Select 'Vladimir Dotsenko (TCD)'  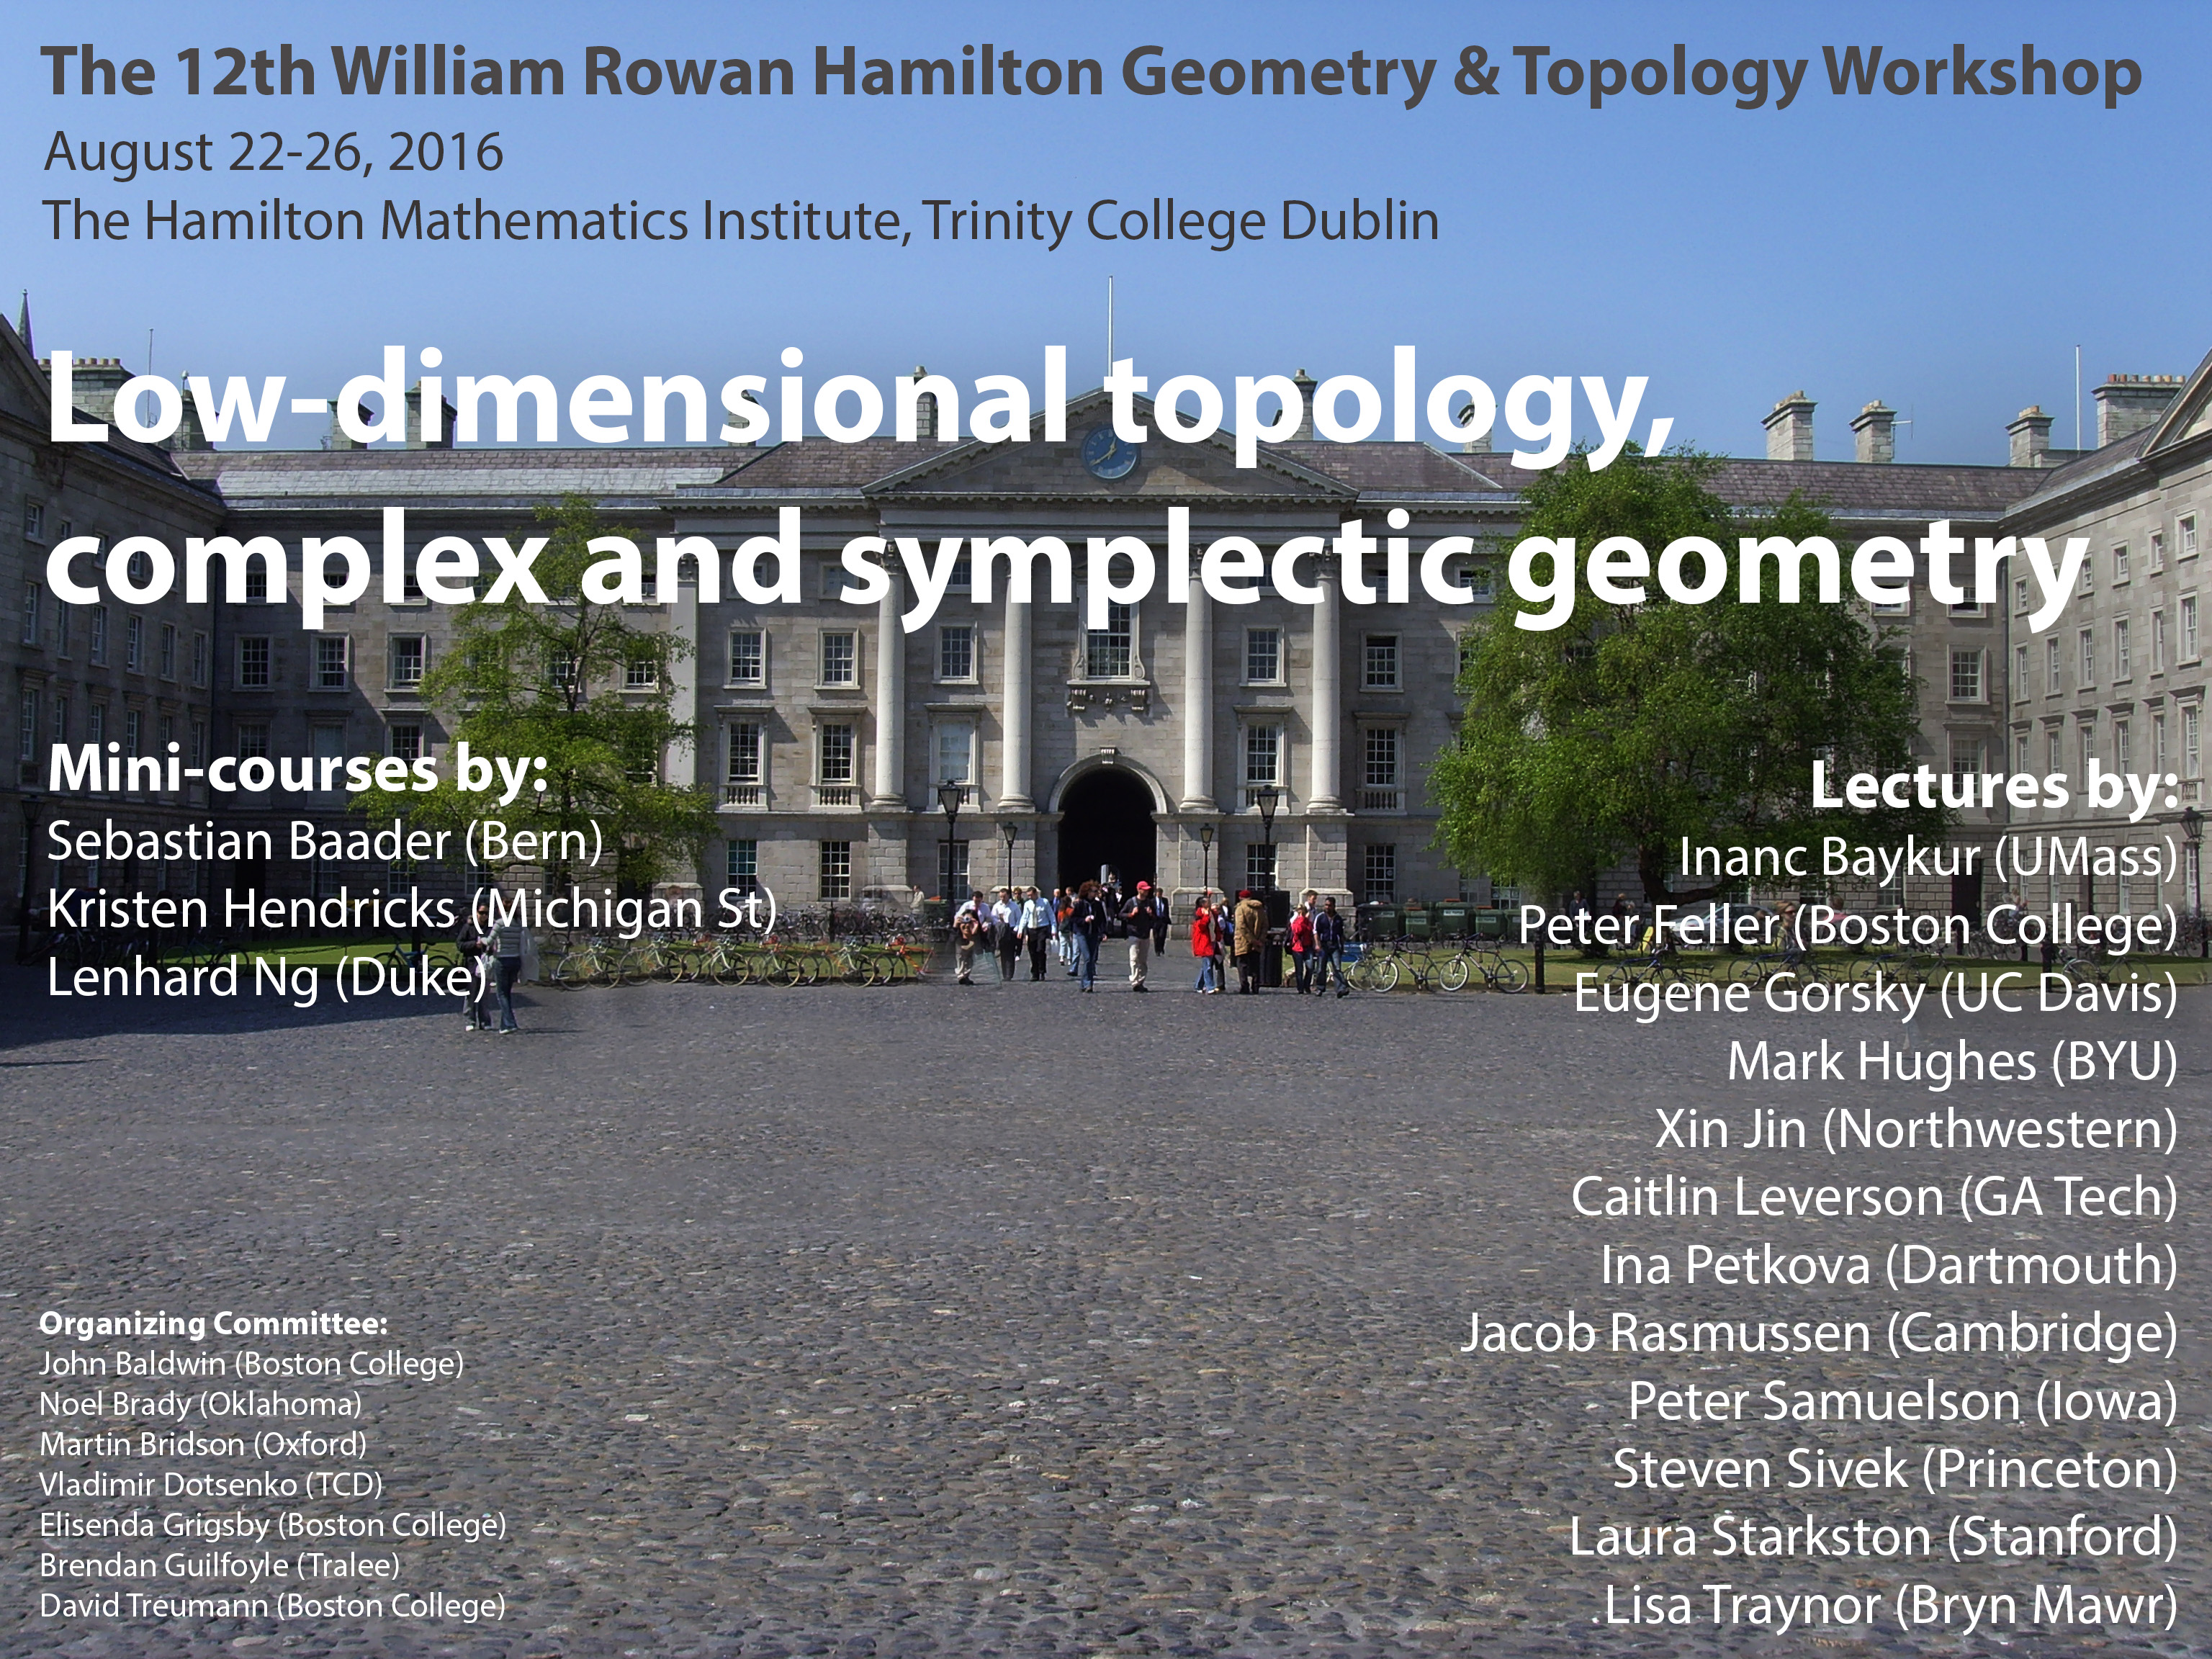[x=211, y=1485]
